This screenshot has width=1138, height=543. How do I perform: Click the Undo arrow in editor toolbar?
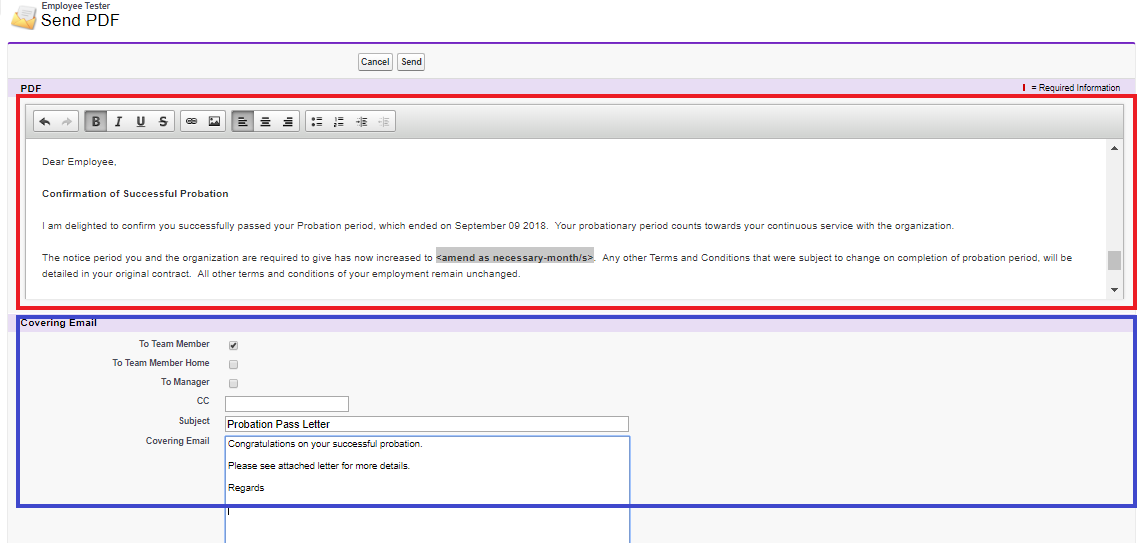[x=45, y=122]
